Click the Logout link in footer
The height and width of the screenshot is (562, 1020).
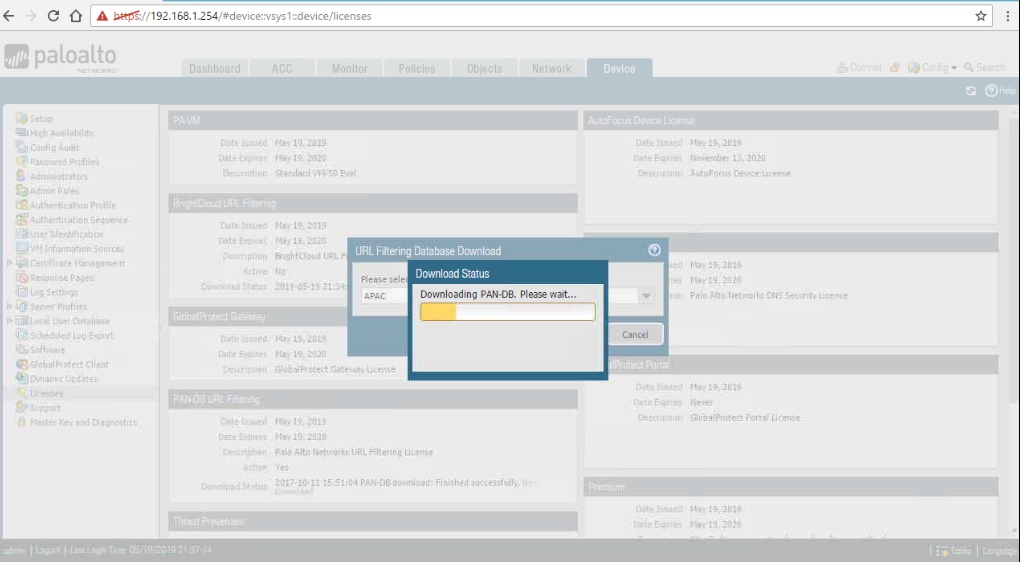(x=47, y=550)
